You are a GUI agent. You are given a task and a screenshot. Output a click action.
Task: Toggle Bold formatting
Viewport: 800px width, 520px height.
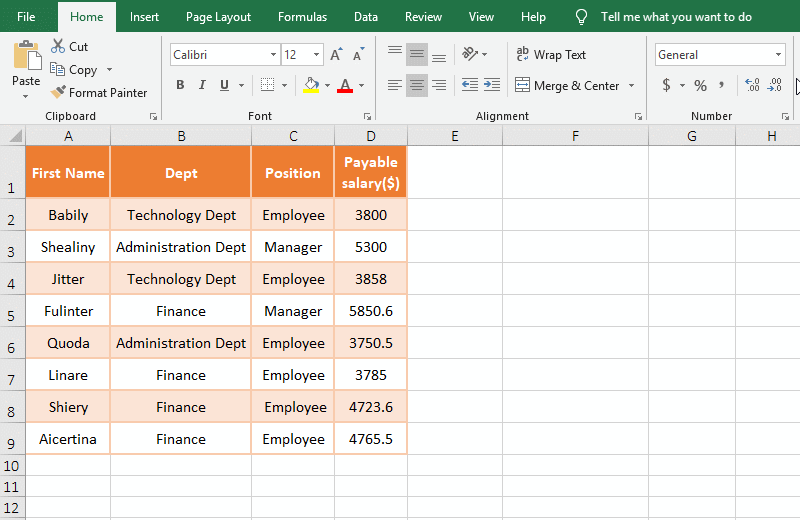(180, 86)
